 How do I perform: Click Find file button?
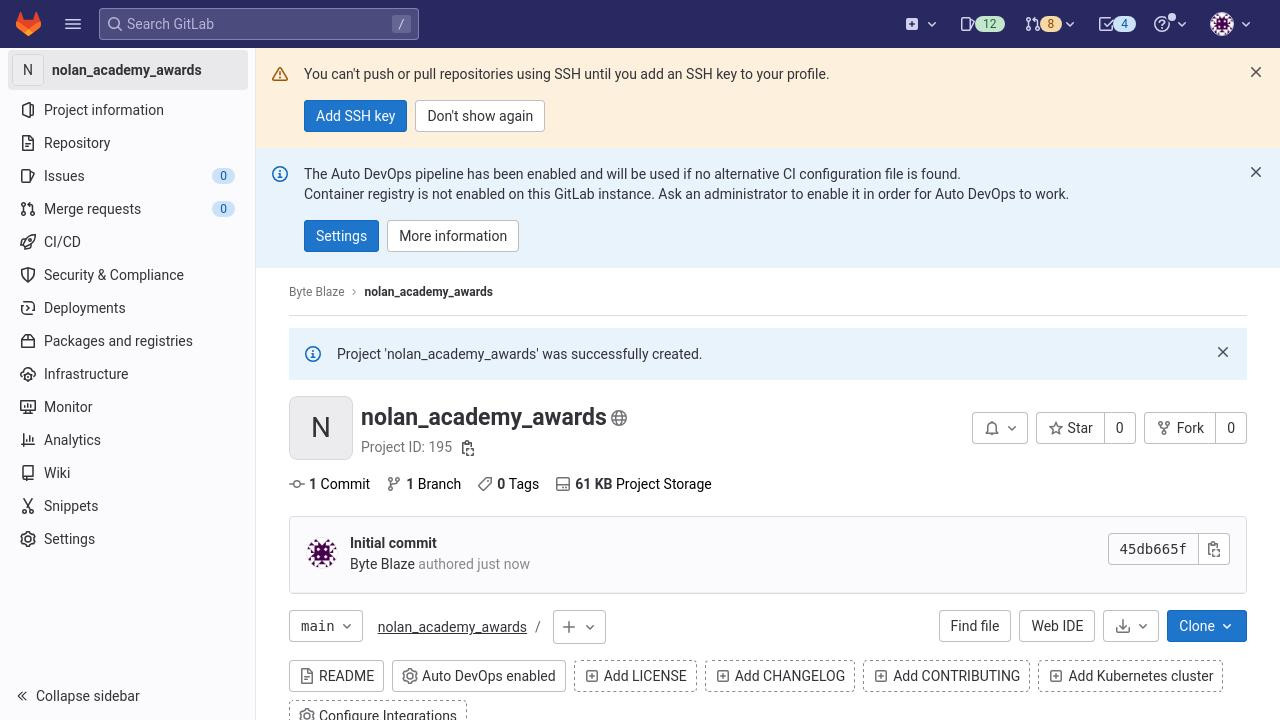point(974,626)
